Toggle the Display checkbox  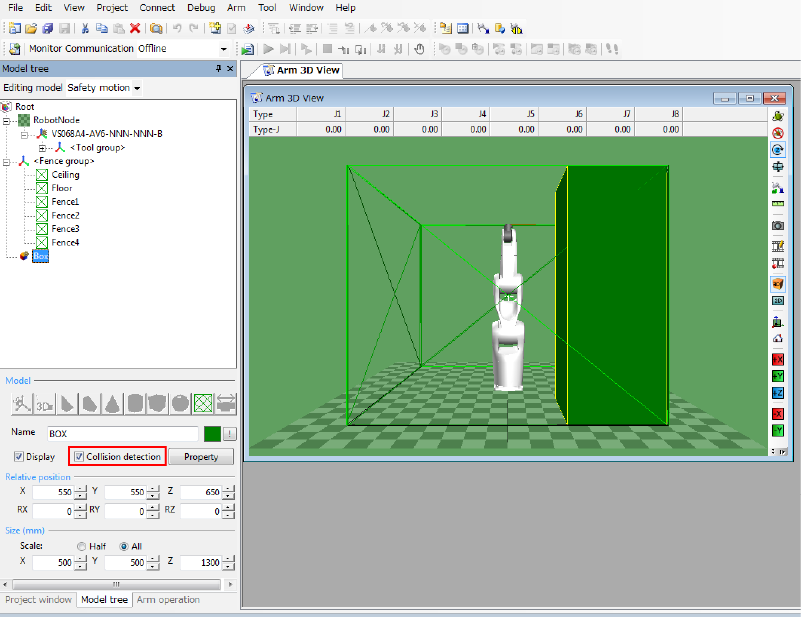coord(20,457)
